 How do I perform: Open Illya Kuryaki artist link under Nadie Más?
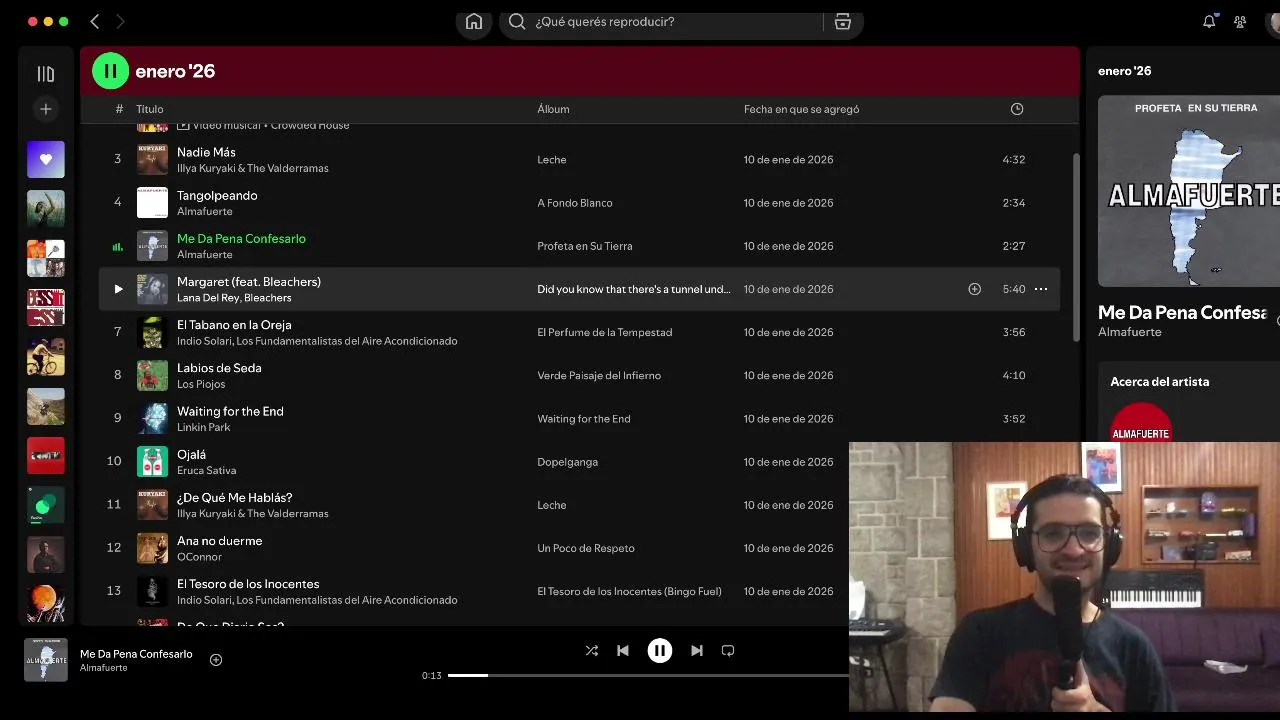click(x=253, y=168)
